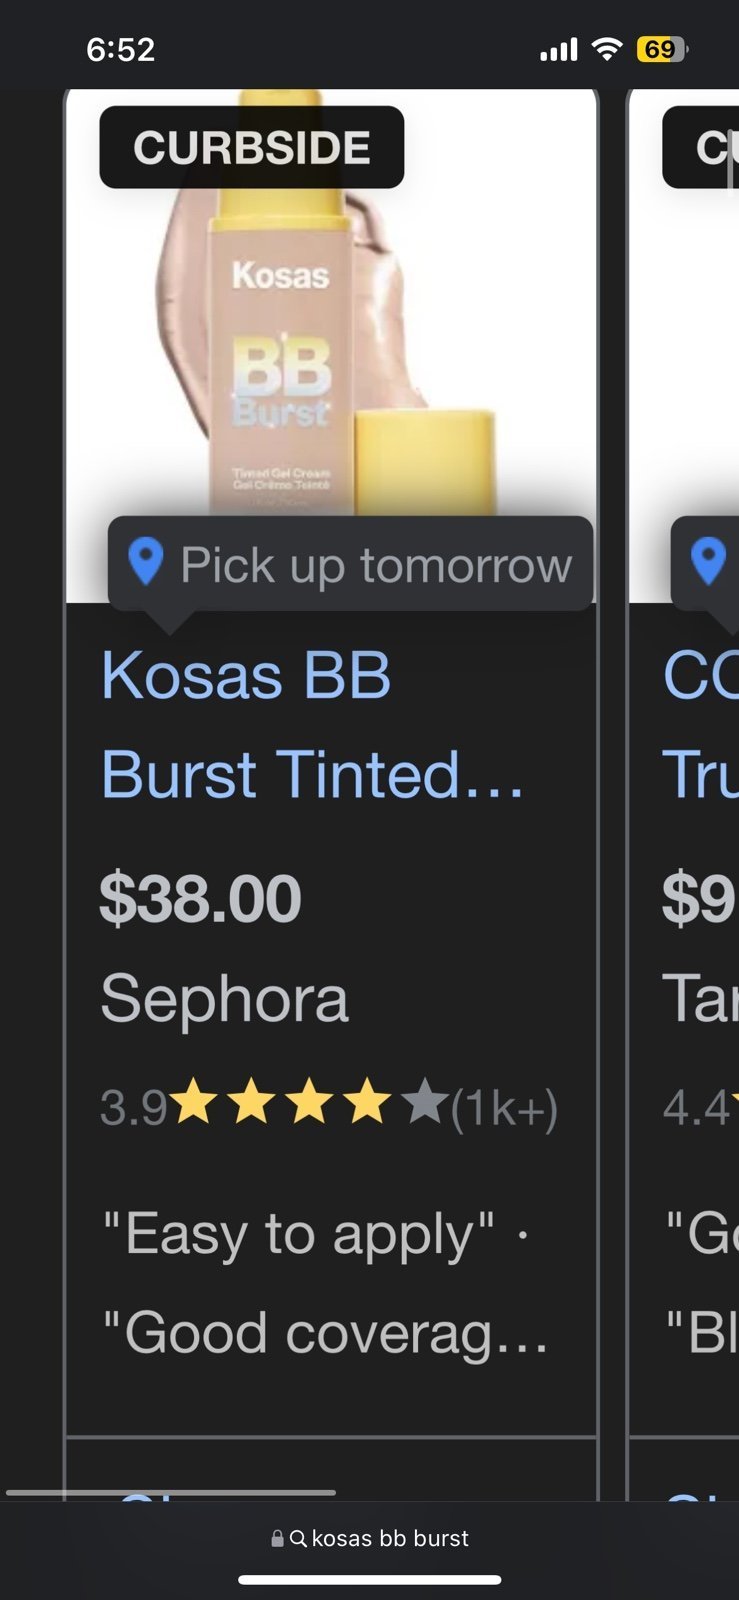Tap the first yellow rating star

click(193, 1102)
